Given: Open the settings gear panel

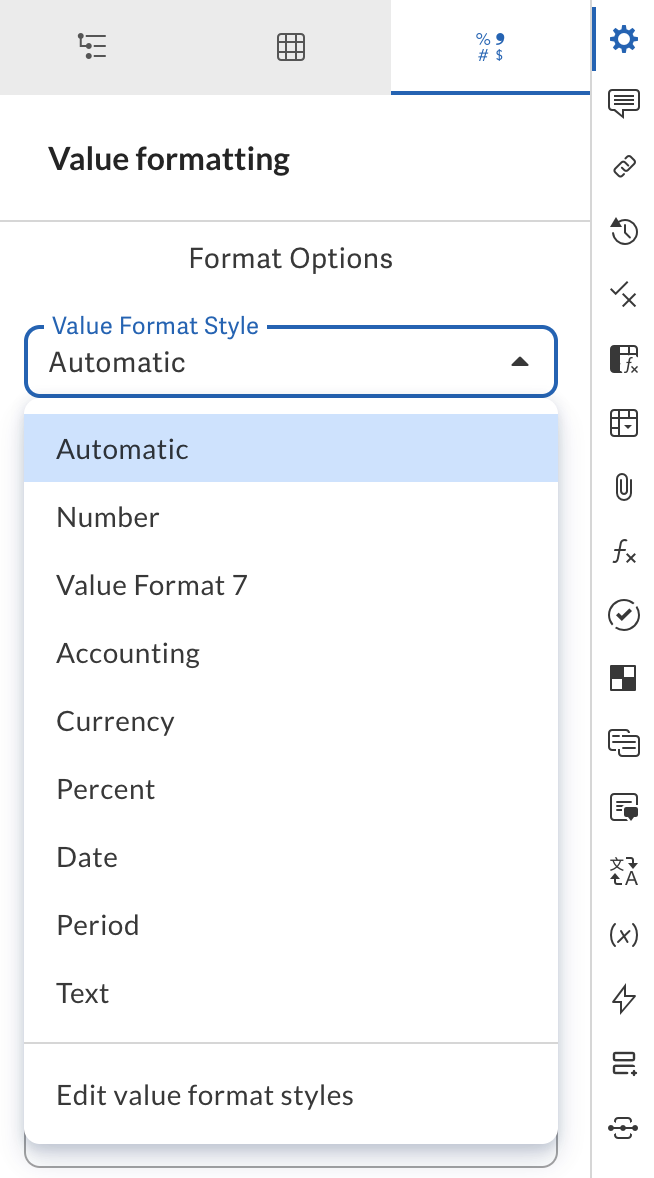Looking at the screenshot, I should point(623,40).
